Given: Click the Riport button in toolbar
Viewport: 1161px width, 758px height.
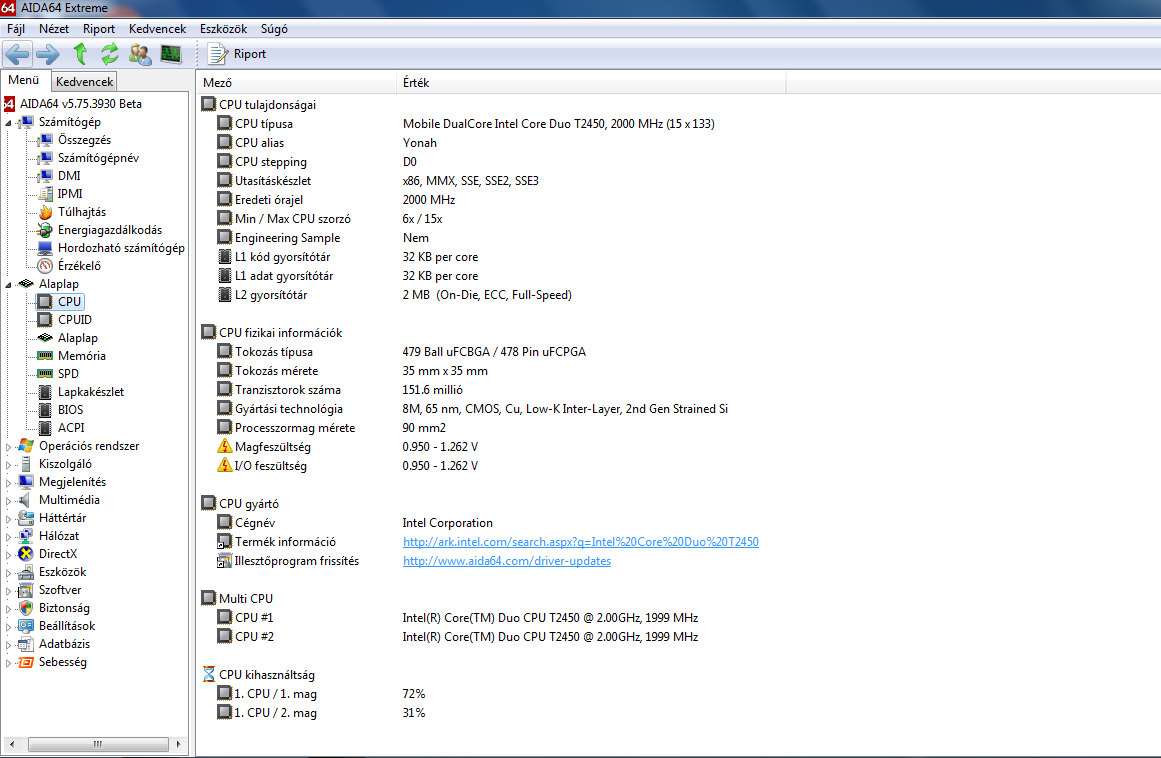Looking at the screenshot, I should tap(237, 54).
